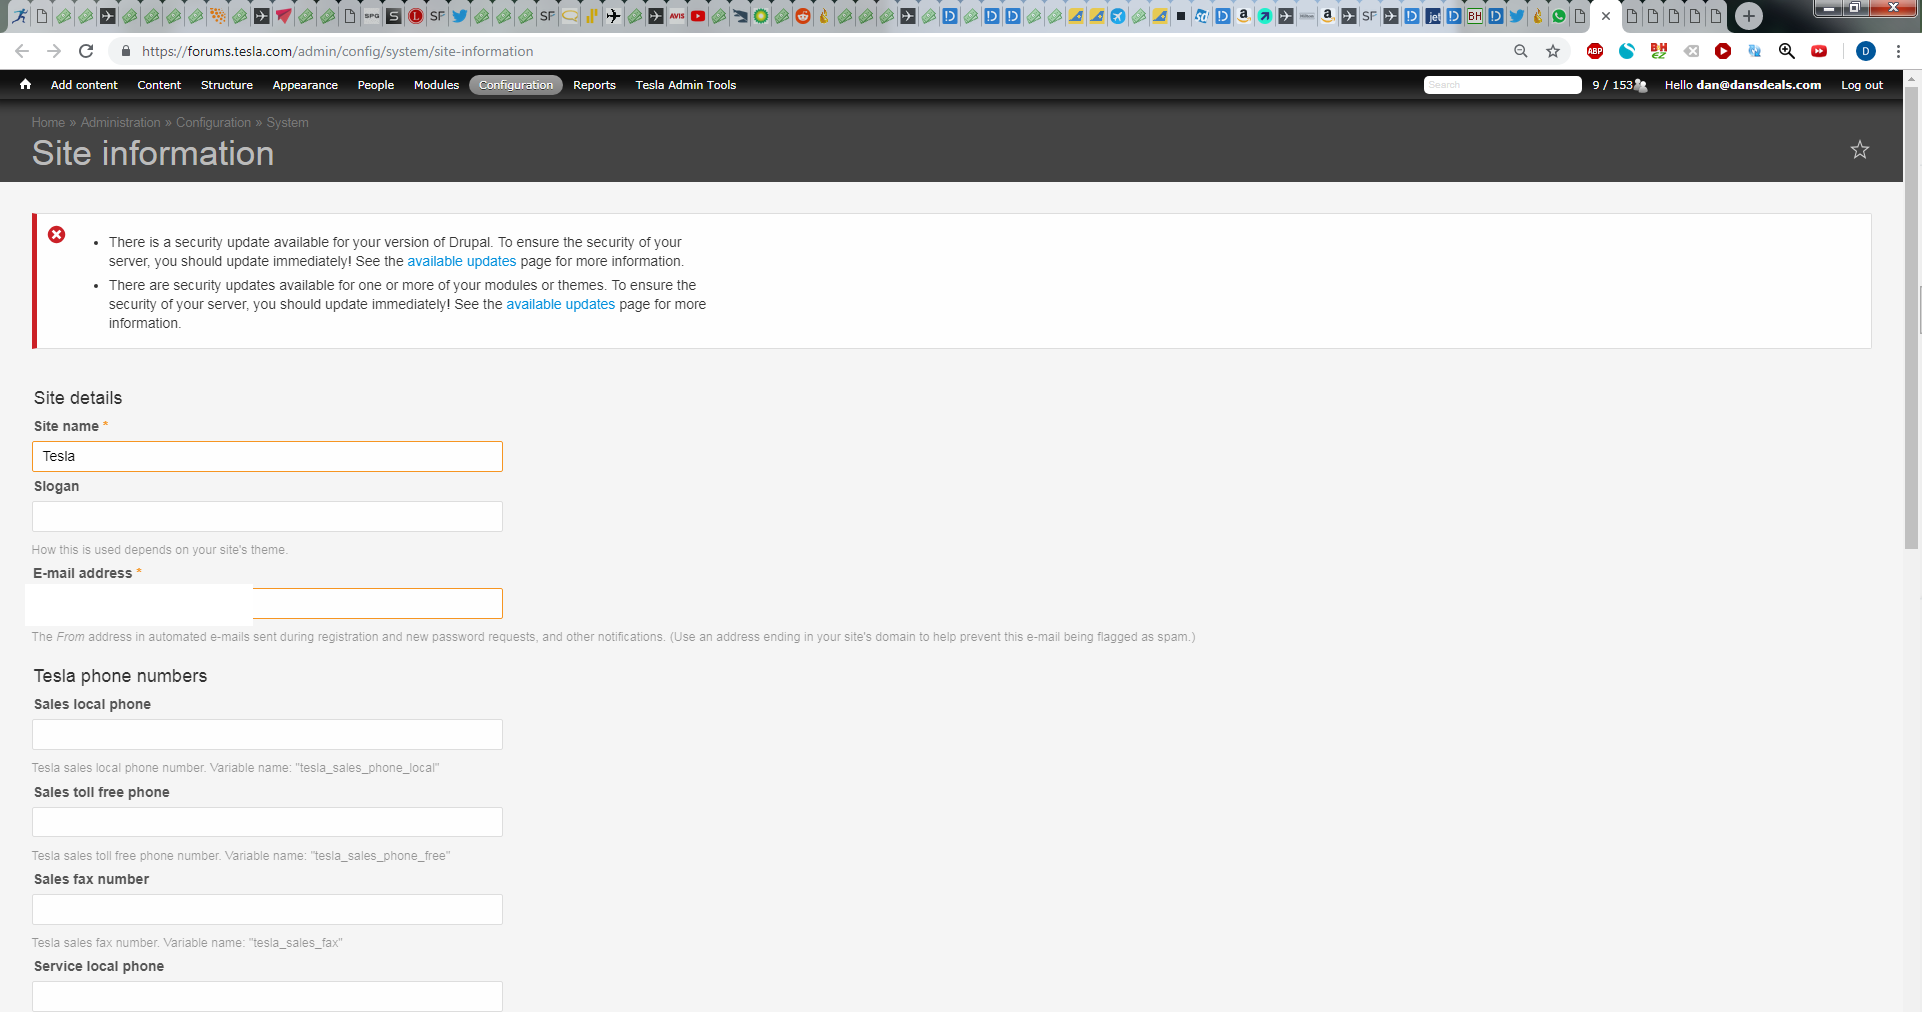The height and width of the screenshot is (1012, 1922).
Task: Click the Sales toll free phone field
Action: point(267,822)
